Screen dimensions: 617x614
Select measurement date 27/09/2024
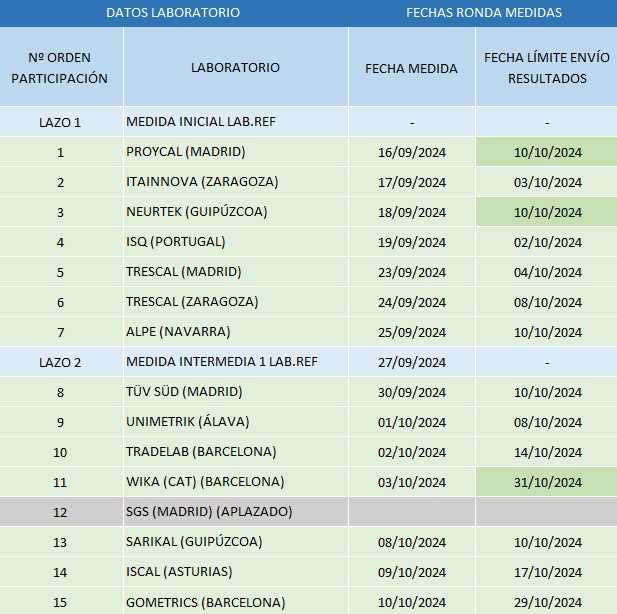point(412,362)
